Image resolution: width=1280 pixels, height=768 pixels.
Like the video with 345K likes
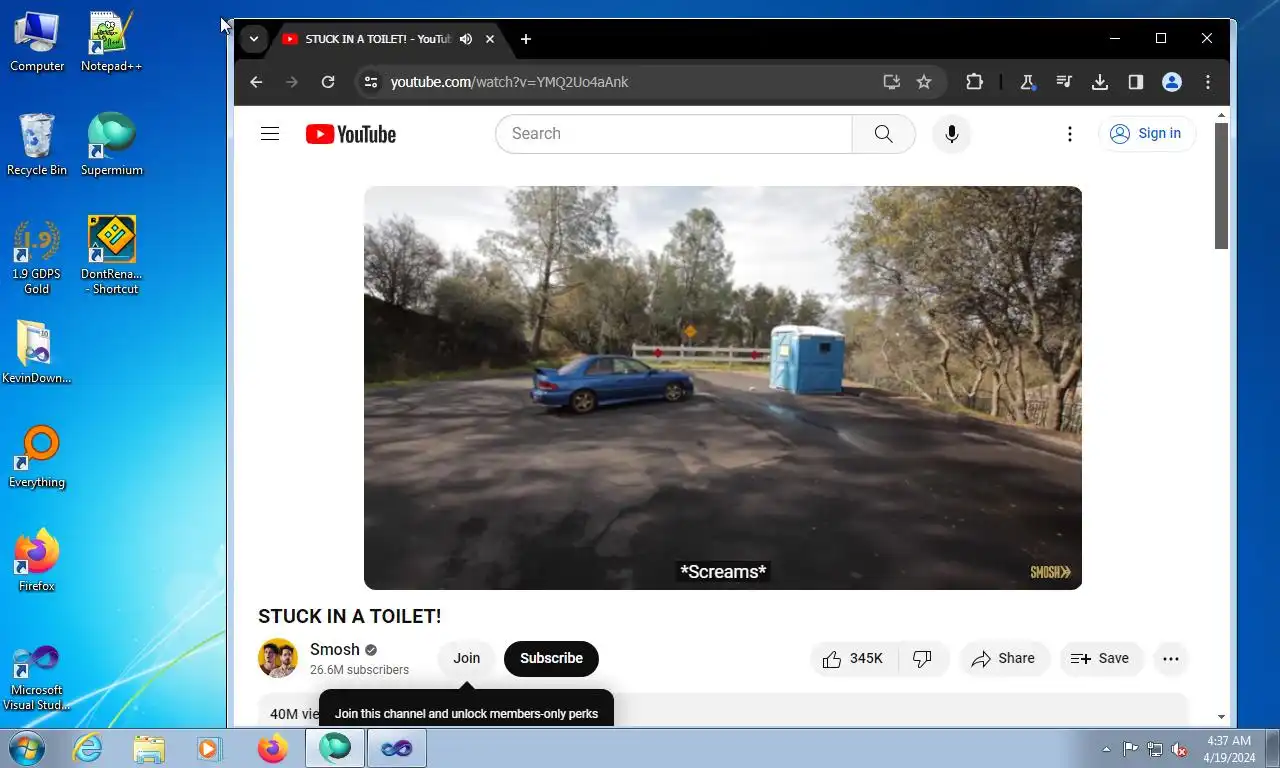click(853, 658)
